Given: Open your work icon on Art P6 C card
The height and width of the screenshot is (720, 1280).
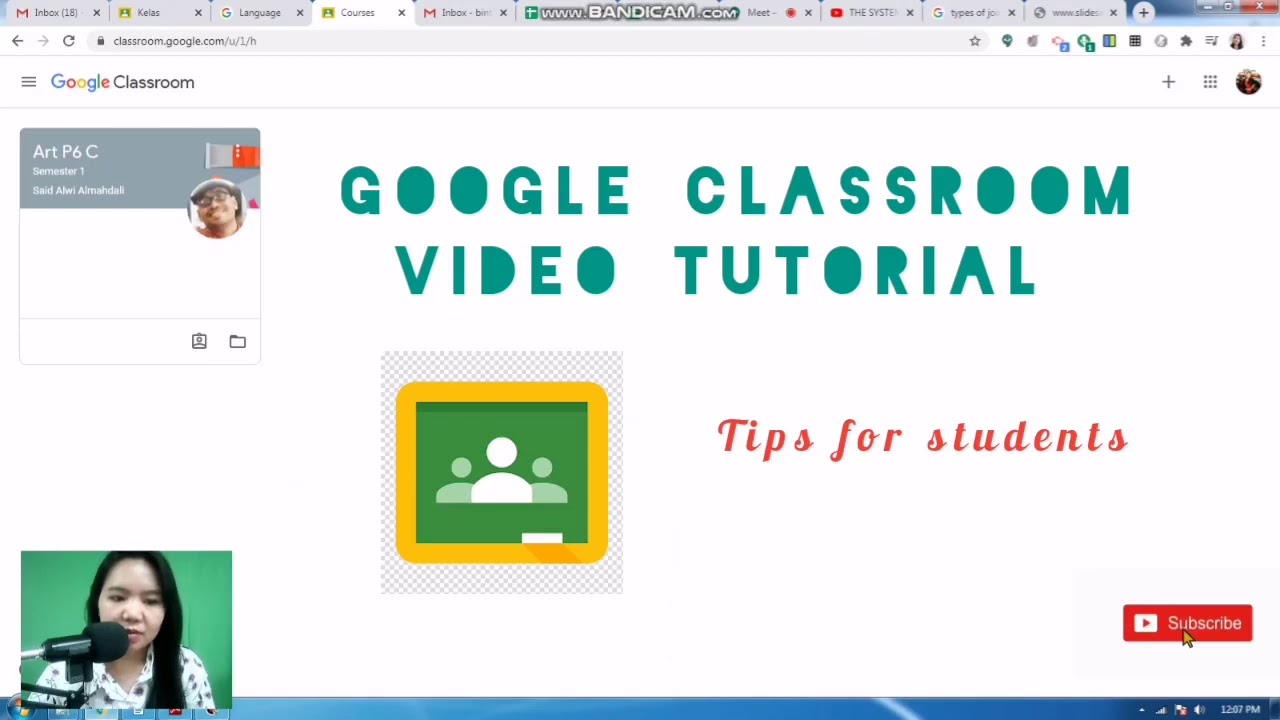Looking at the screenshot, I should (199, 341).
